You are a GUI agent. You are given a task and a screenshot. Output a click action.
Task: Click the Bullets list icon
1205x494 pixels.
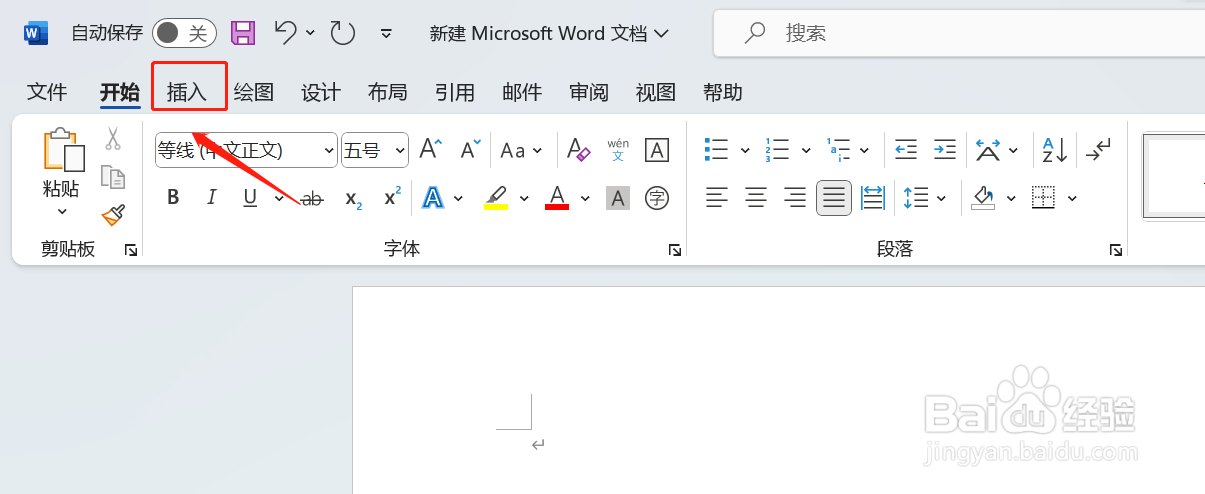716,150
